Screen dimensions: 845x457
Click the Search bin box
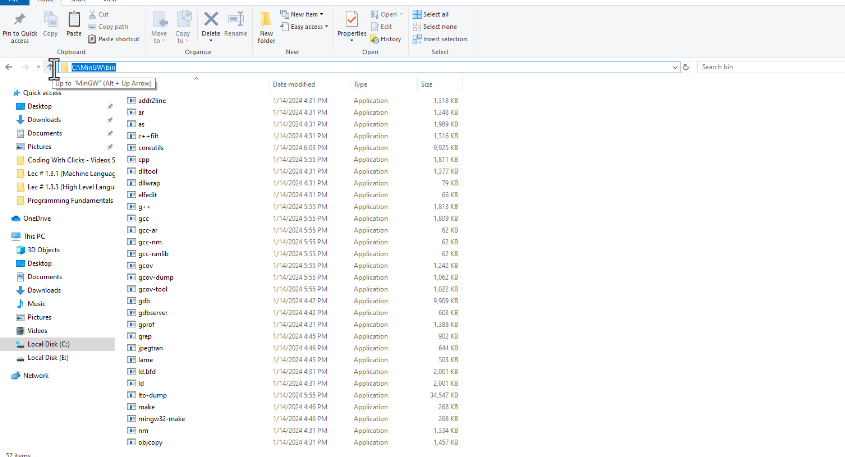click(771, 67)
